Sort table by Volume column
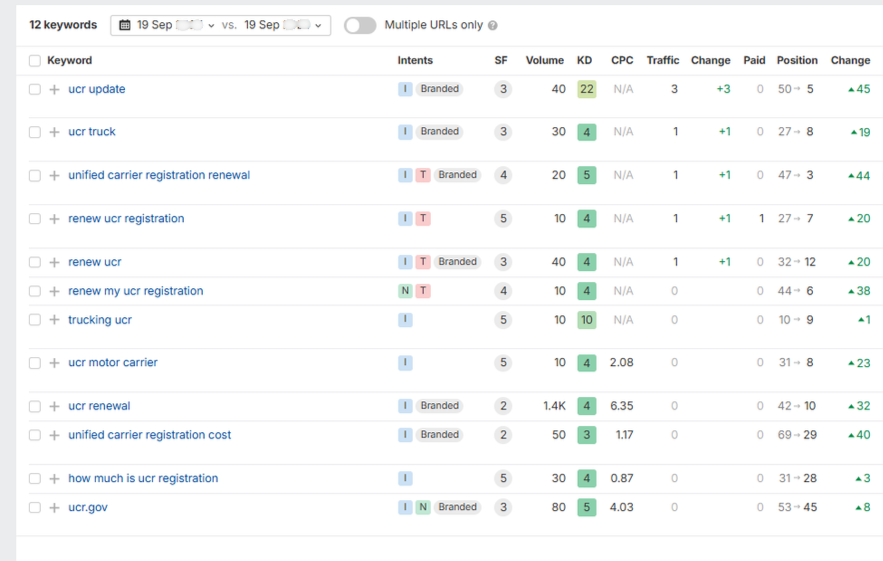 coord(545,60)
